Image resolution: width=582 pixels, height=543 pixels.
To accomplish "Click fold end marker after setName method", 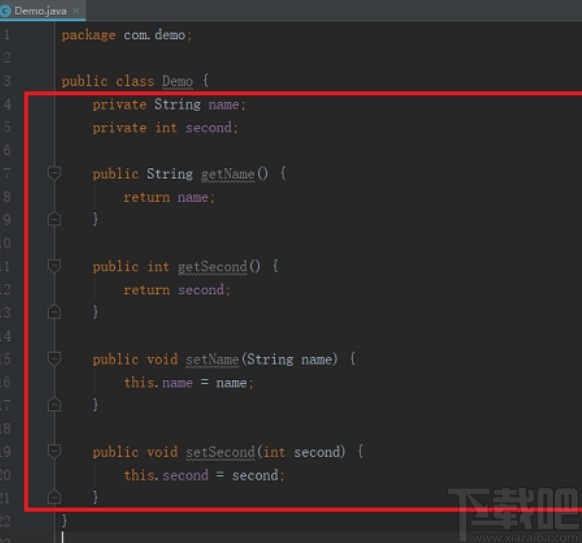I will pos(55,405).
